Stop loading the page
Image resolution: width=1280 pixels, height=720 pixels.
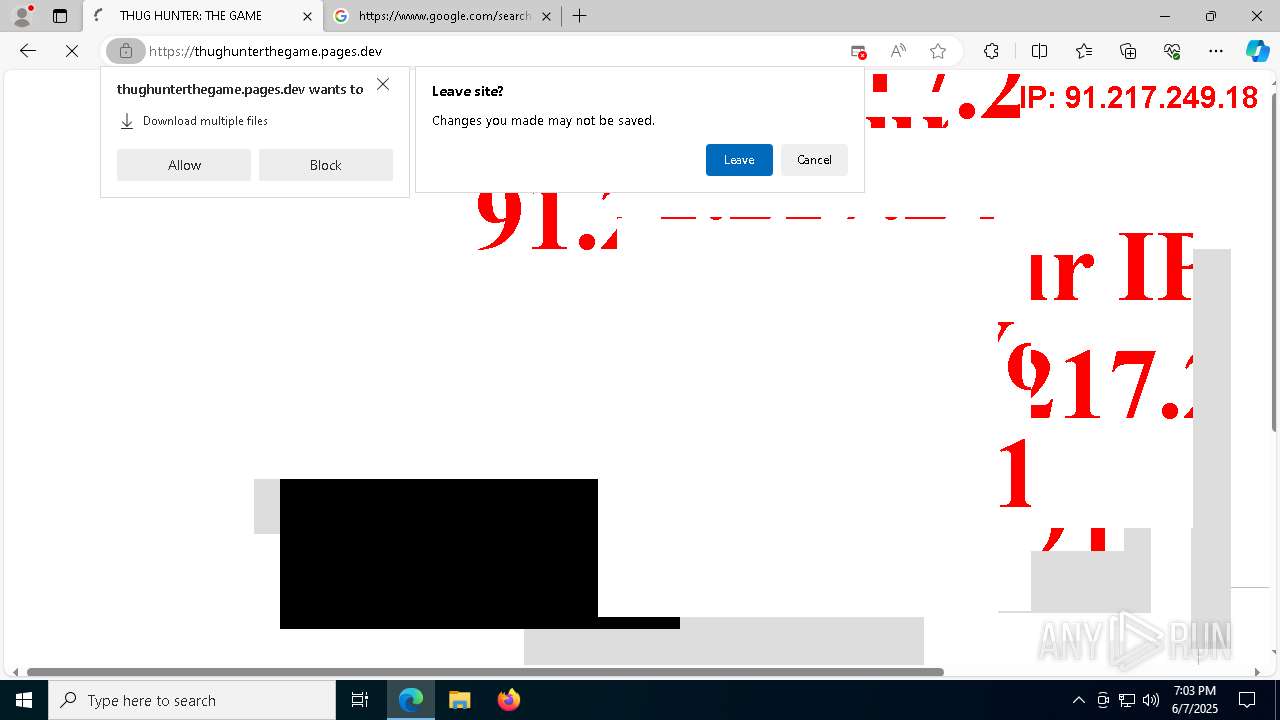click(x=72, y=51)
